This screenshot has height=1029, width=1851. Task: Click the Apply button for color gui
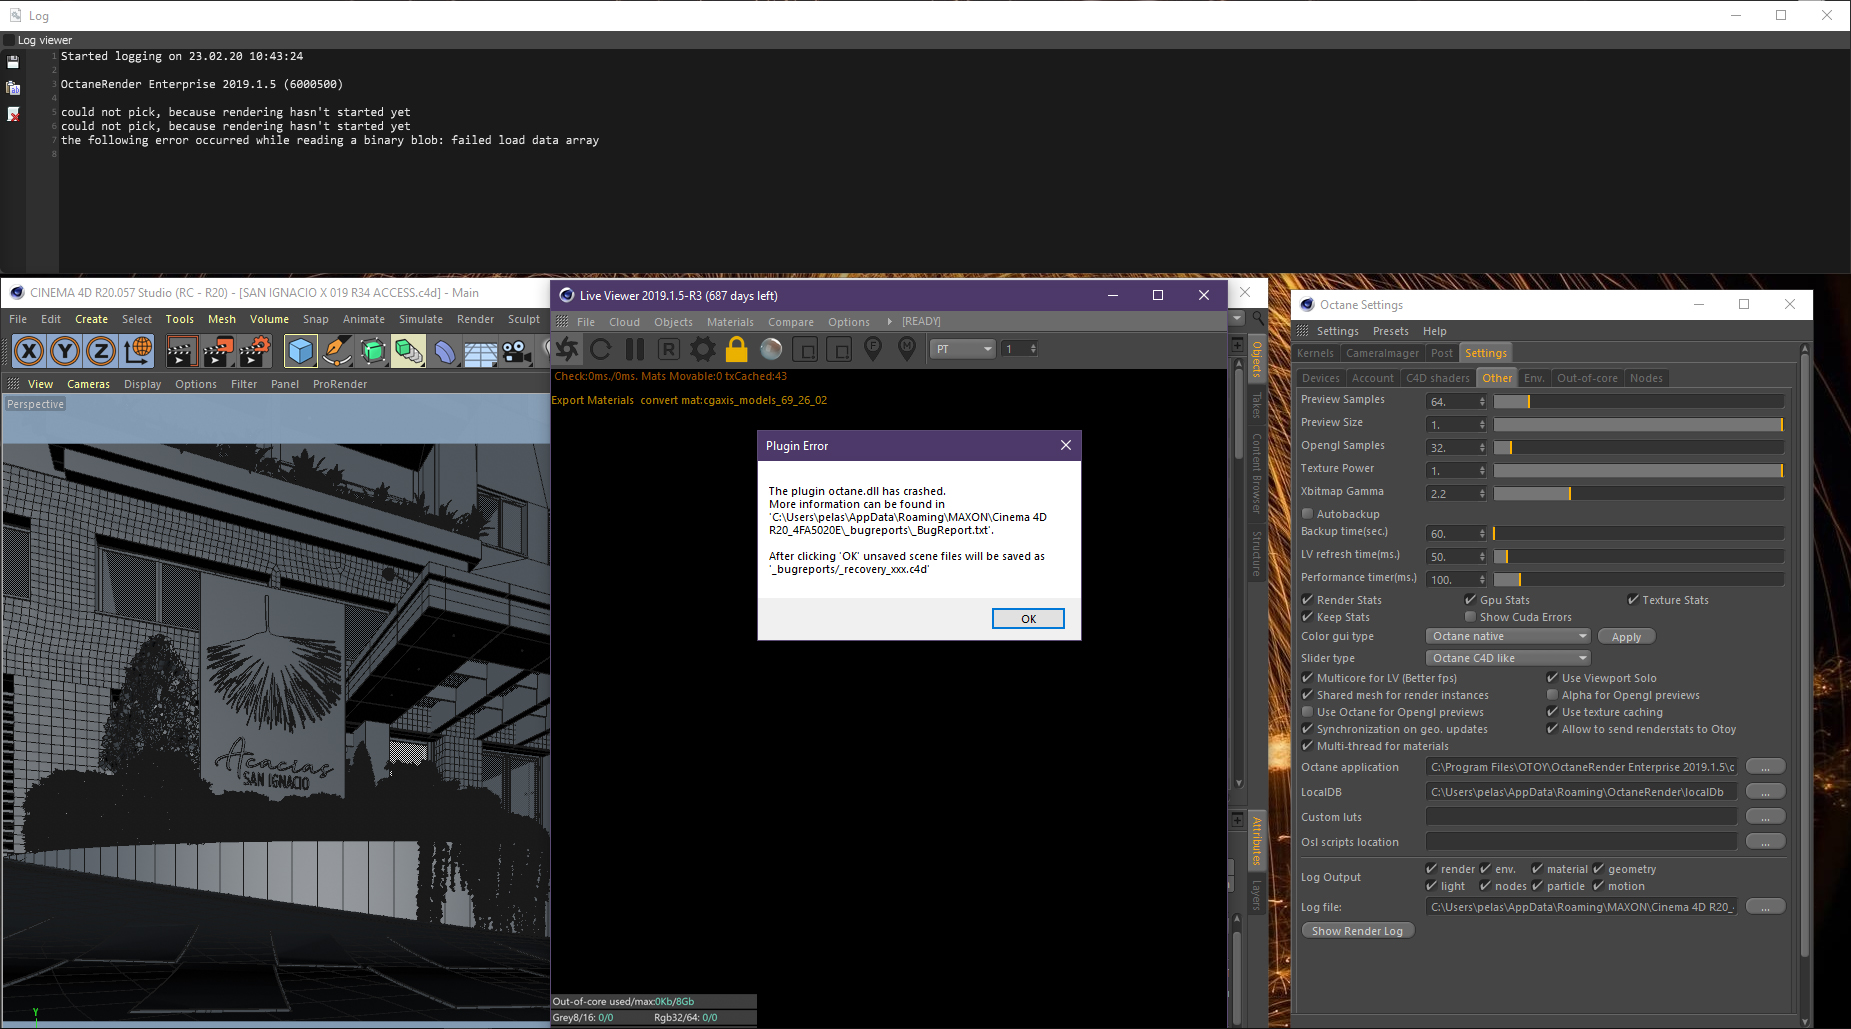pyautogui.click(x=1626, y=637)
